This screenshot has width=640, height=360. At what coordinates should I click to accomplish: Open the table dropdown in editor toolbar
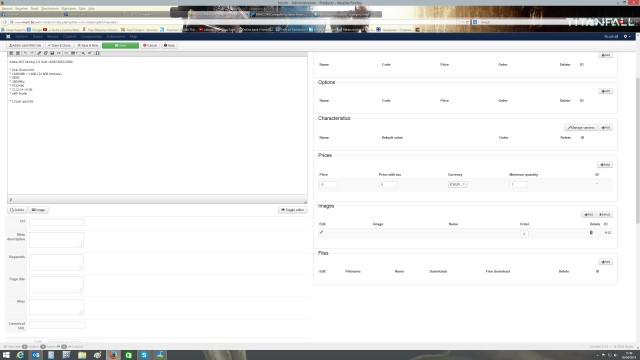click(x=74, y=53)
